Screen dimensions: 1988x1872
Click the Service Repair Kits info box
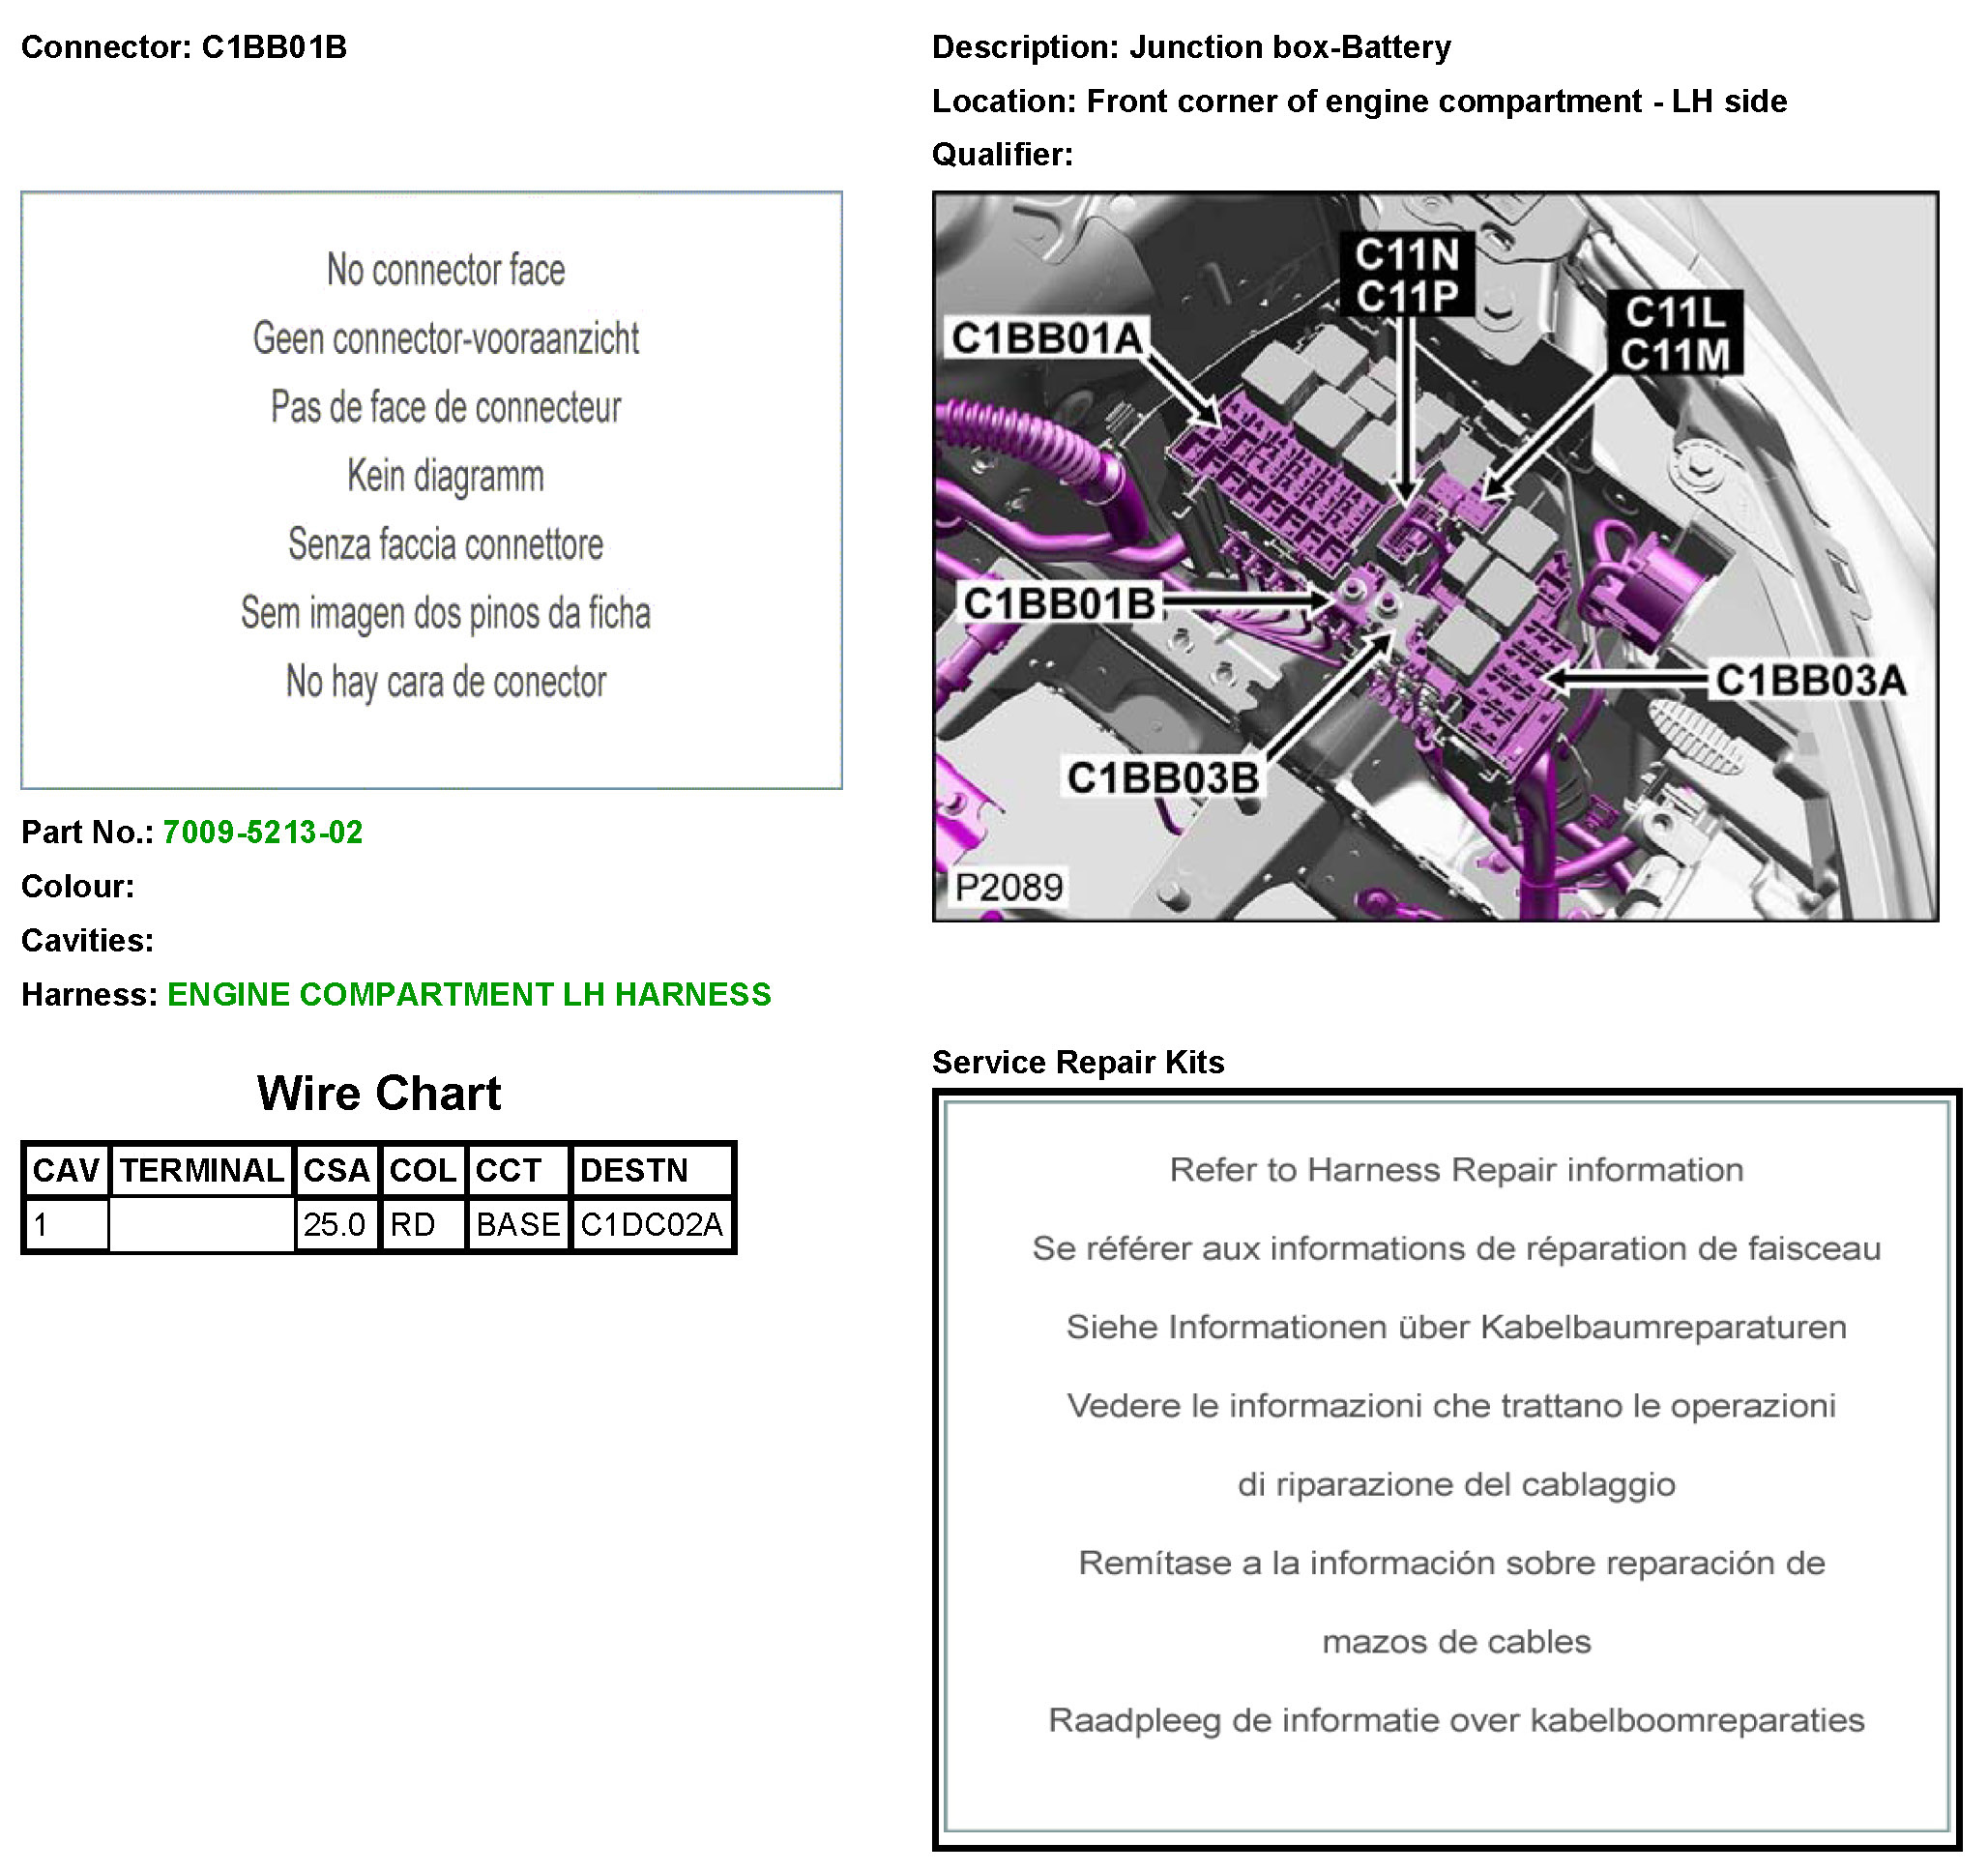1446,1470
